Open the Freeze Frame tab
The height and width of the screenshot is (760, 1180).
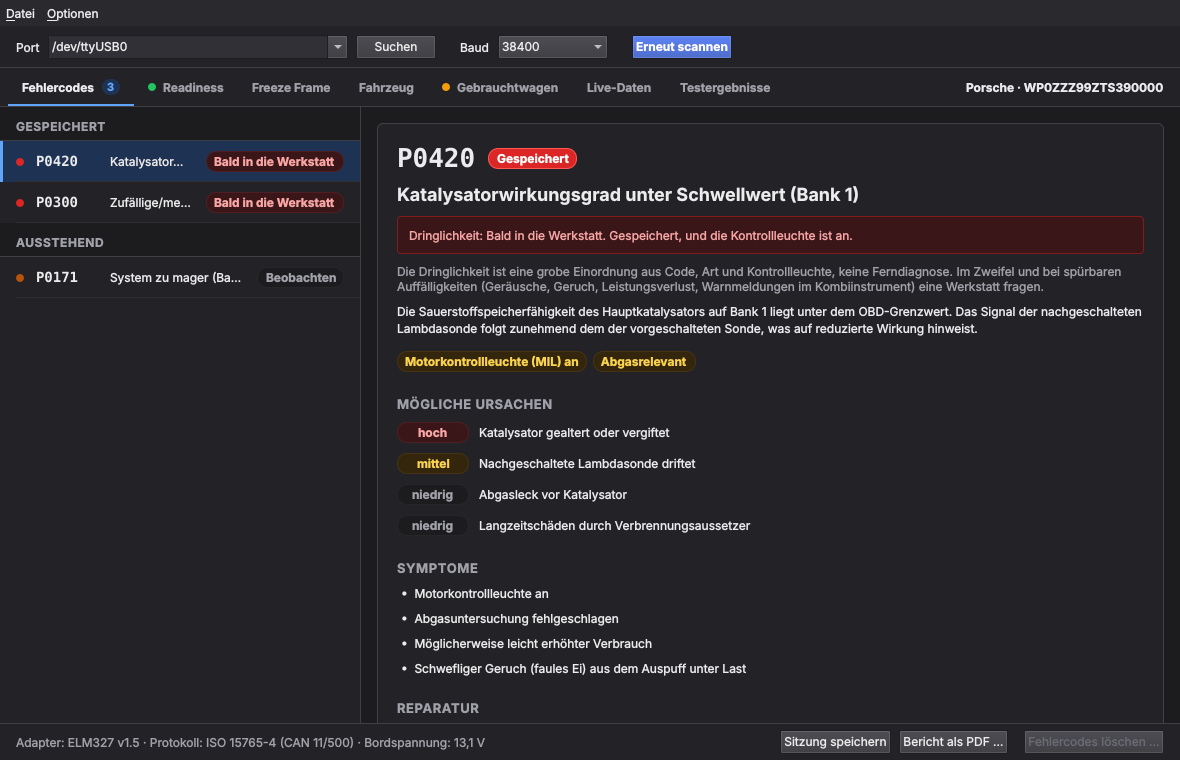(x=290, y=87)
